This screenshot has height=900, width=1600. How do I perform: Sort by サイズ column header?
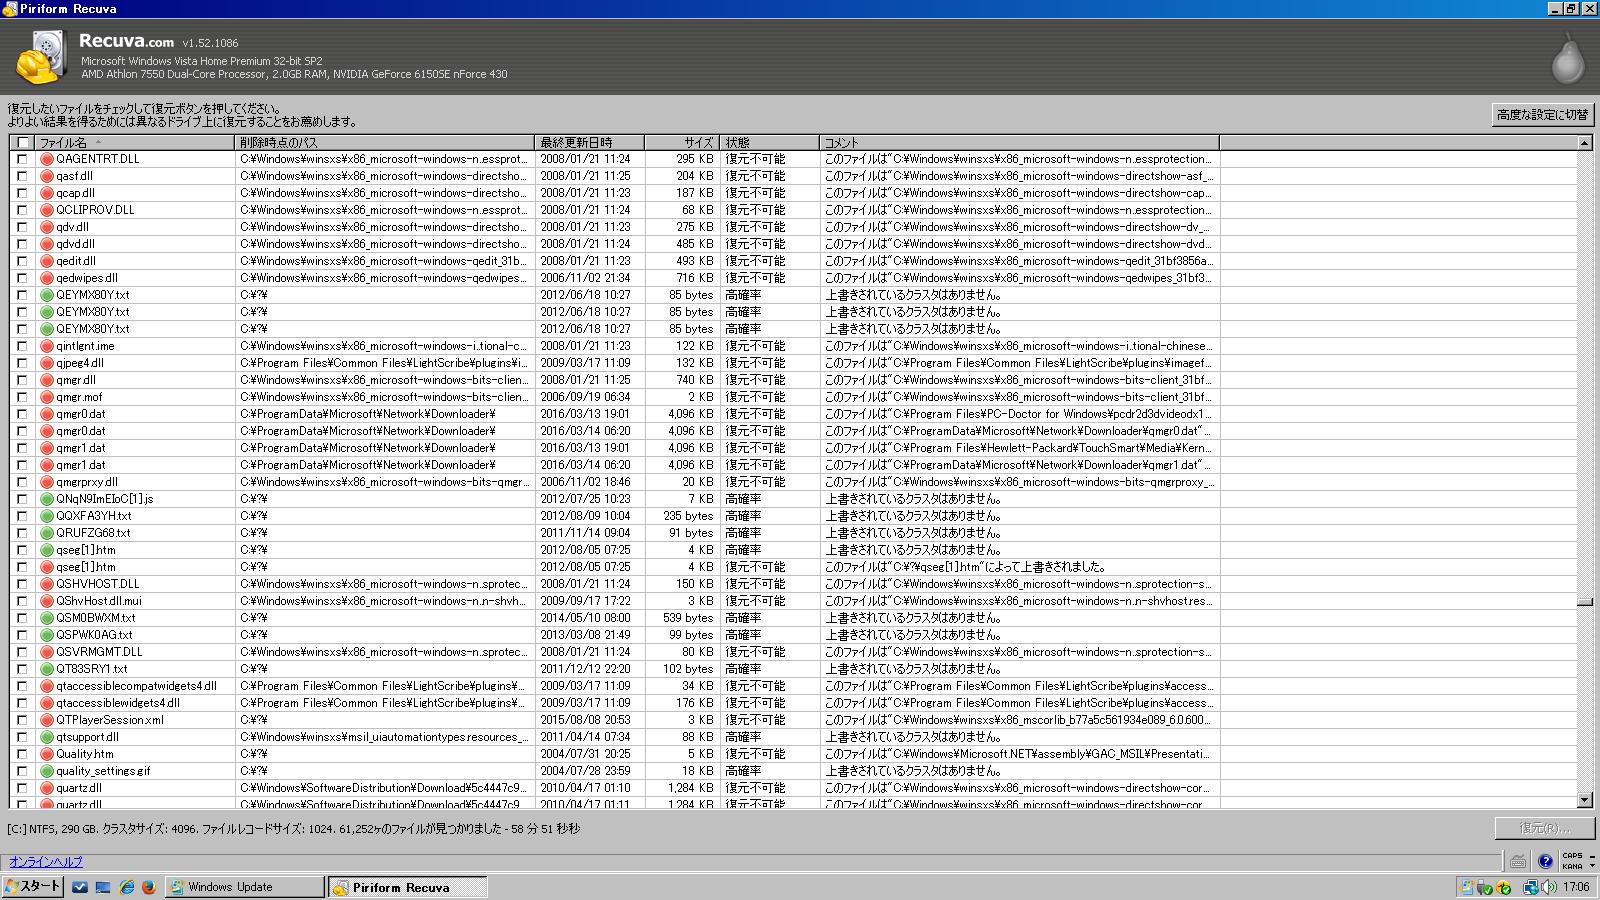pos(682,143)
